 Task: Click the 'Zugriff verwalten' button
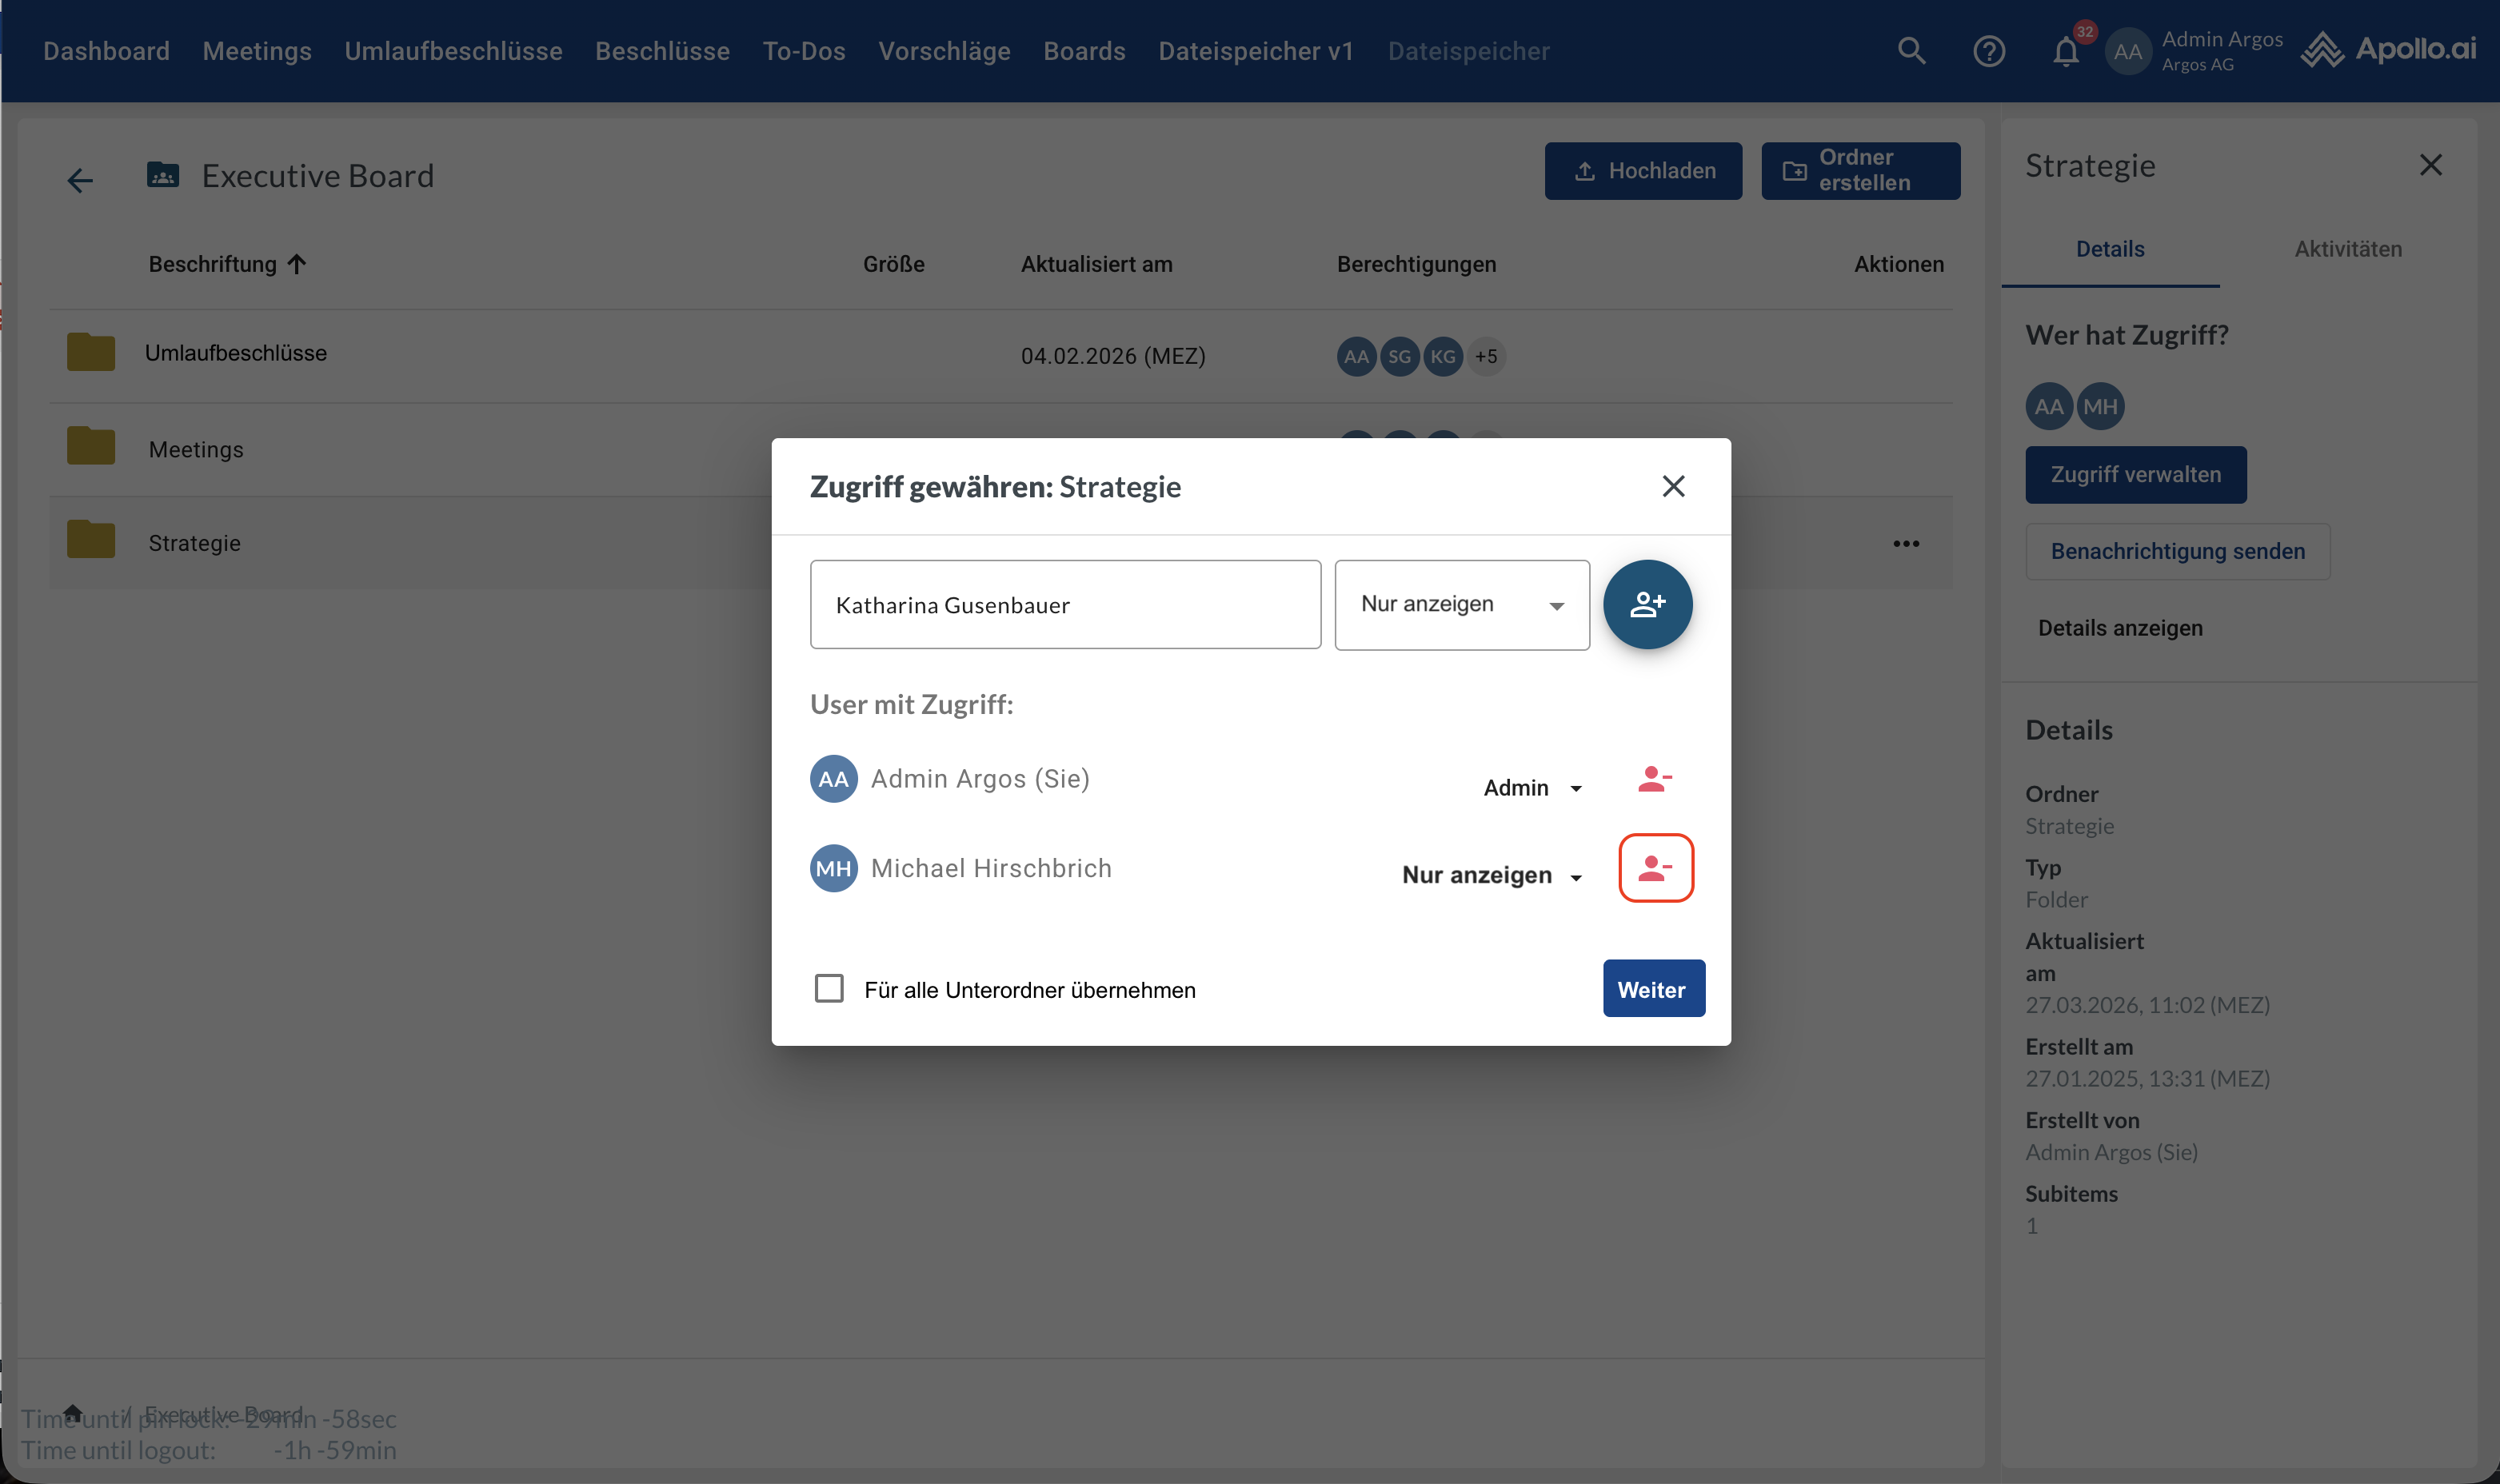pyautogui.click(x=2135, y=475)
